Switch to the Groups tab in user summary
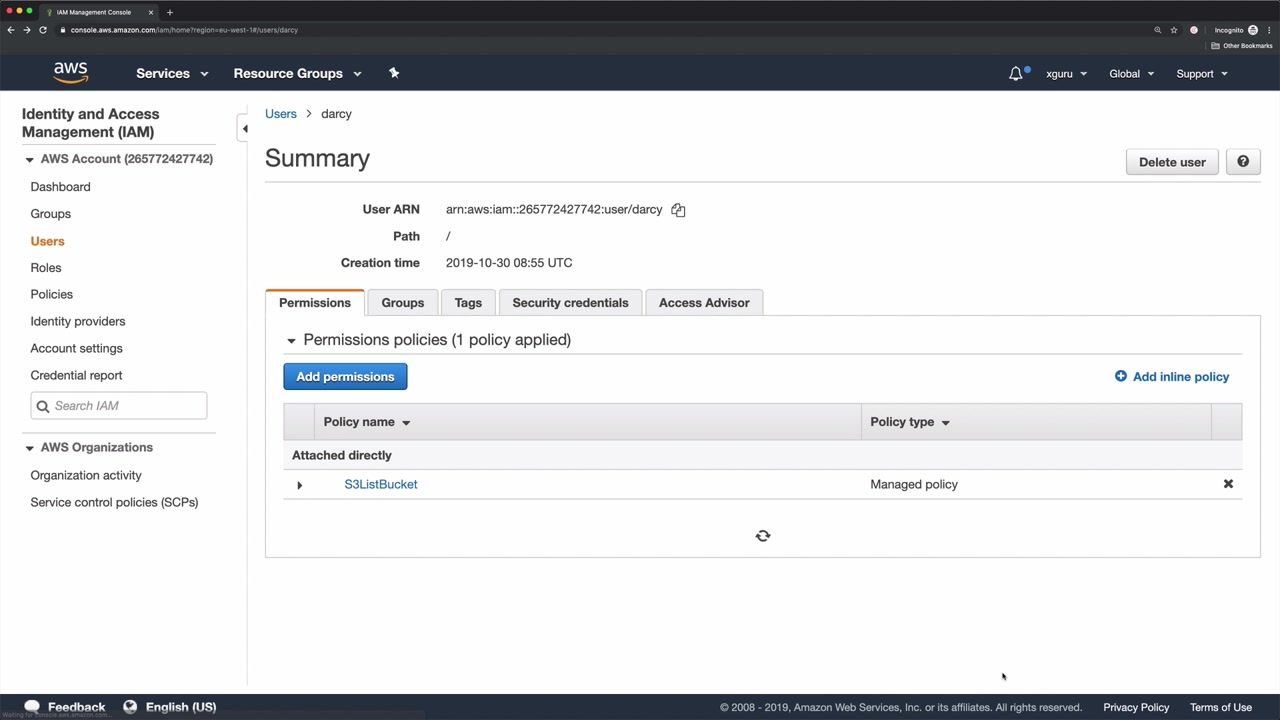This screenshot has width=1280, height=720. tap(403, 303)
